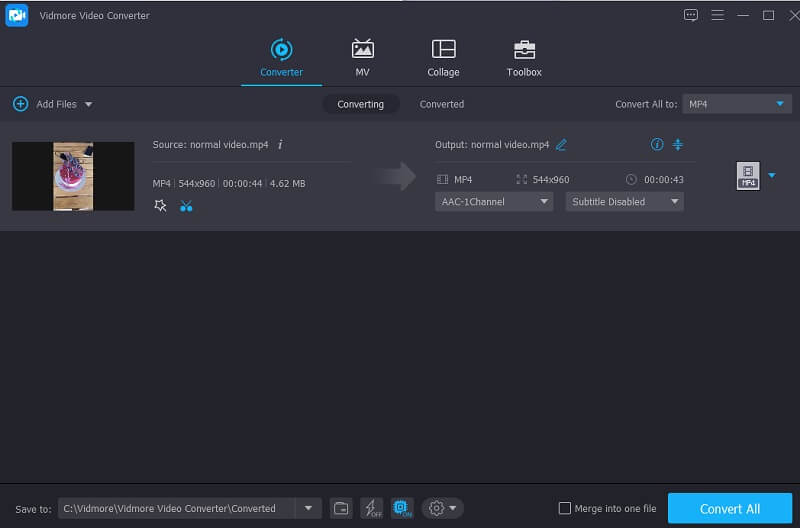Image resolution: width=800 pixels, height=528 pixels.
Task: Open the Subtitle Disabled dropdown
Action: tap(624, 202)
